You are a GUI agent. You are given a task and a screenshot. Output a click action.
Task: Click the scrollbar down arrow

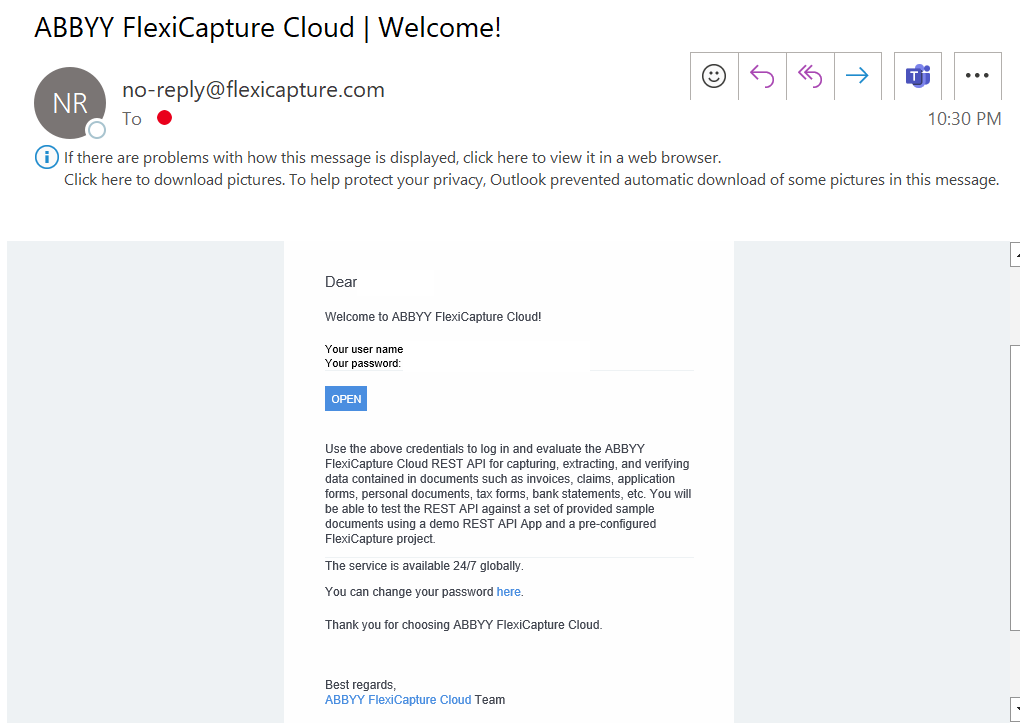[x=1015, y=709]
